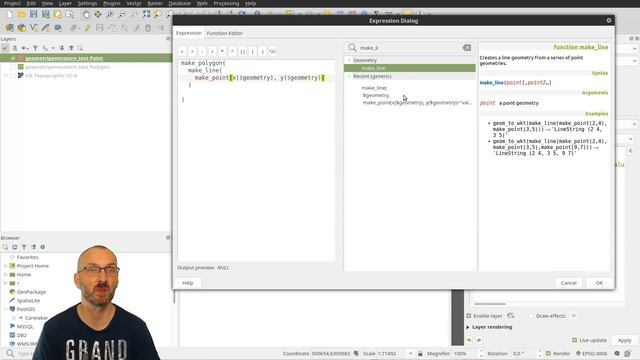The height and width of the screenshot is (360, 640).
Task: Click the OK button in Expression Dialog
Action: [599, 283]
